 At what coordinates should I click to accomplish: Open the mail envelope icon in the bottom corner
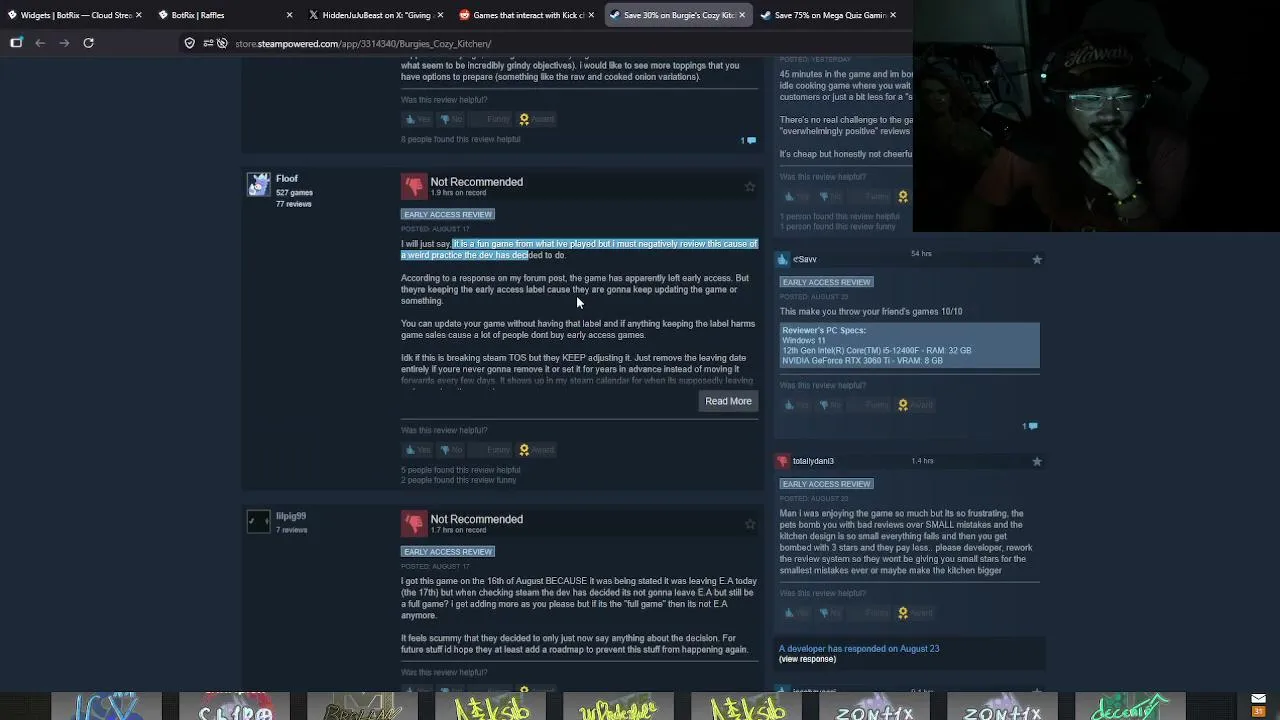coord(1258,699)
